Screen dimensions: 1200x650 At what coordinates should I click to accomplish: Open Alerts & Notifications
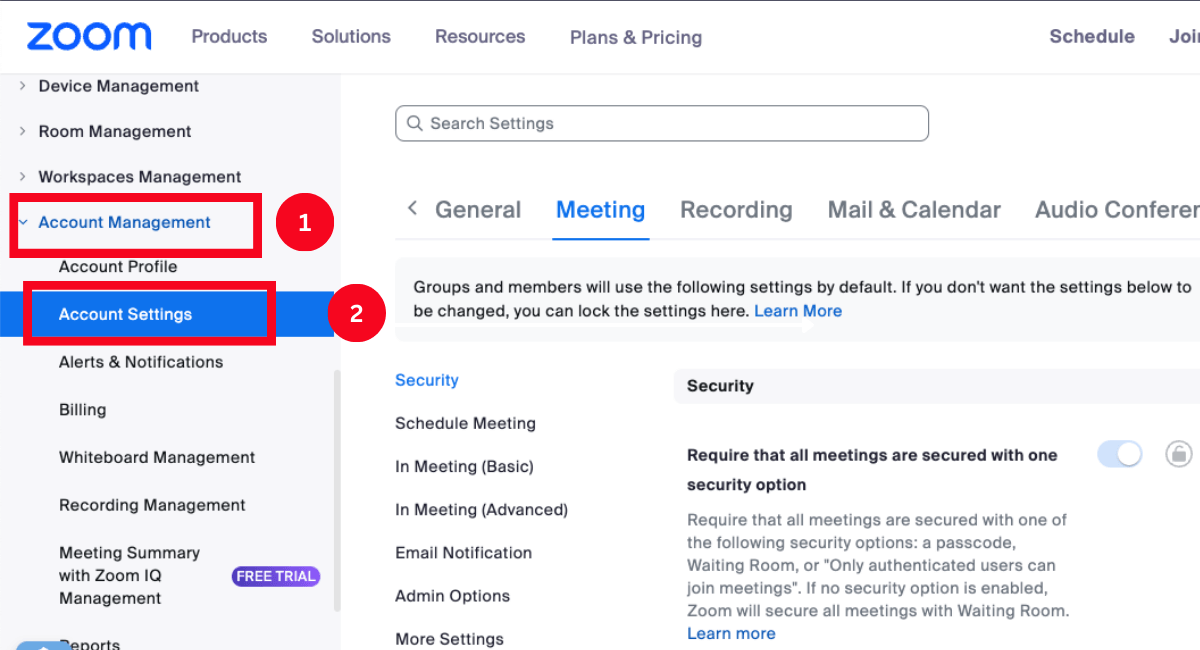click(x=141, y=362)
